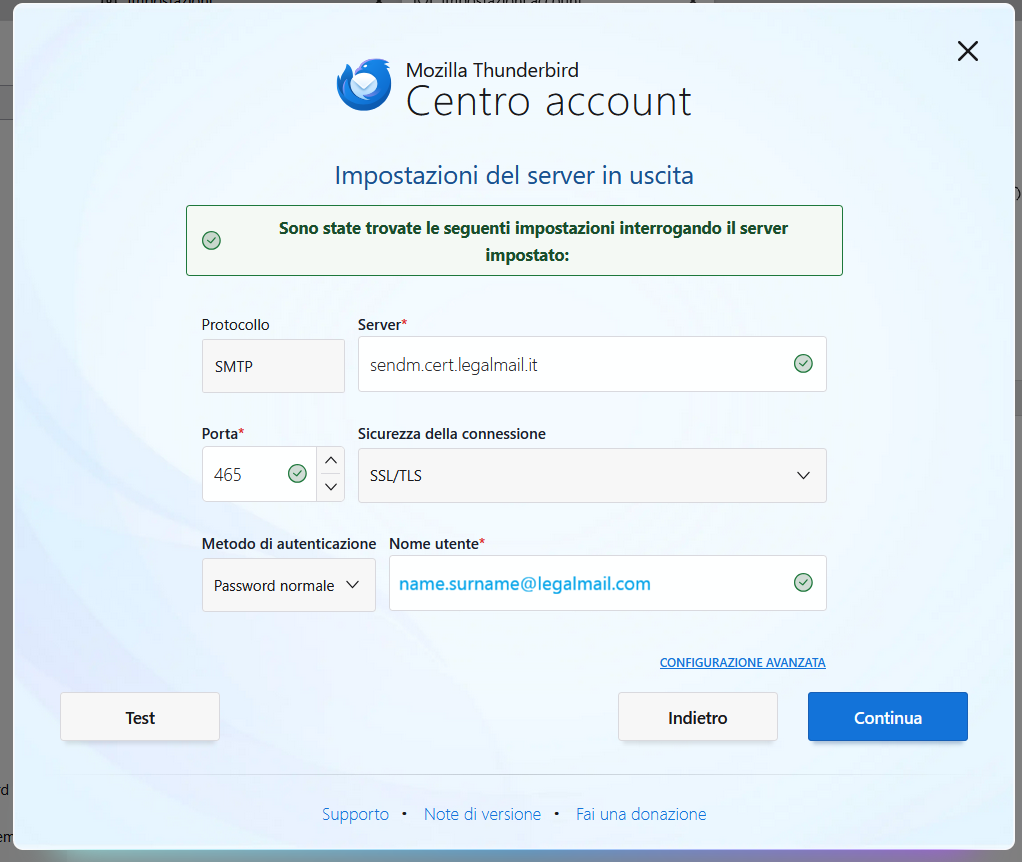Expand the Metodo di autenticazione dropdown
This screenshot has width=1022, height=862.
click(288, 585)
